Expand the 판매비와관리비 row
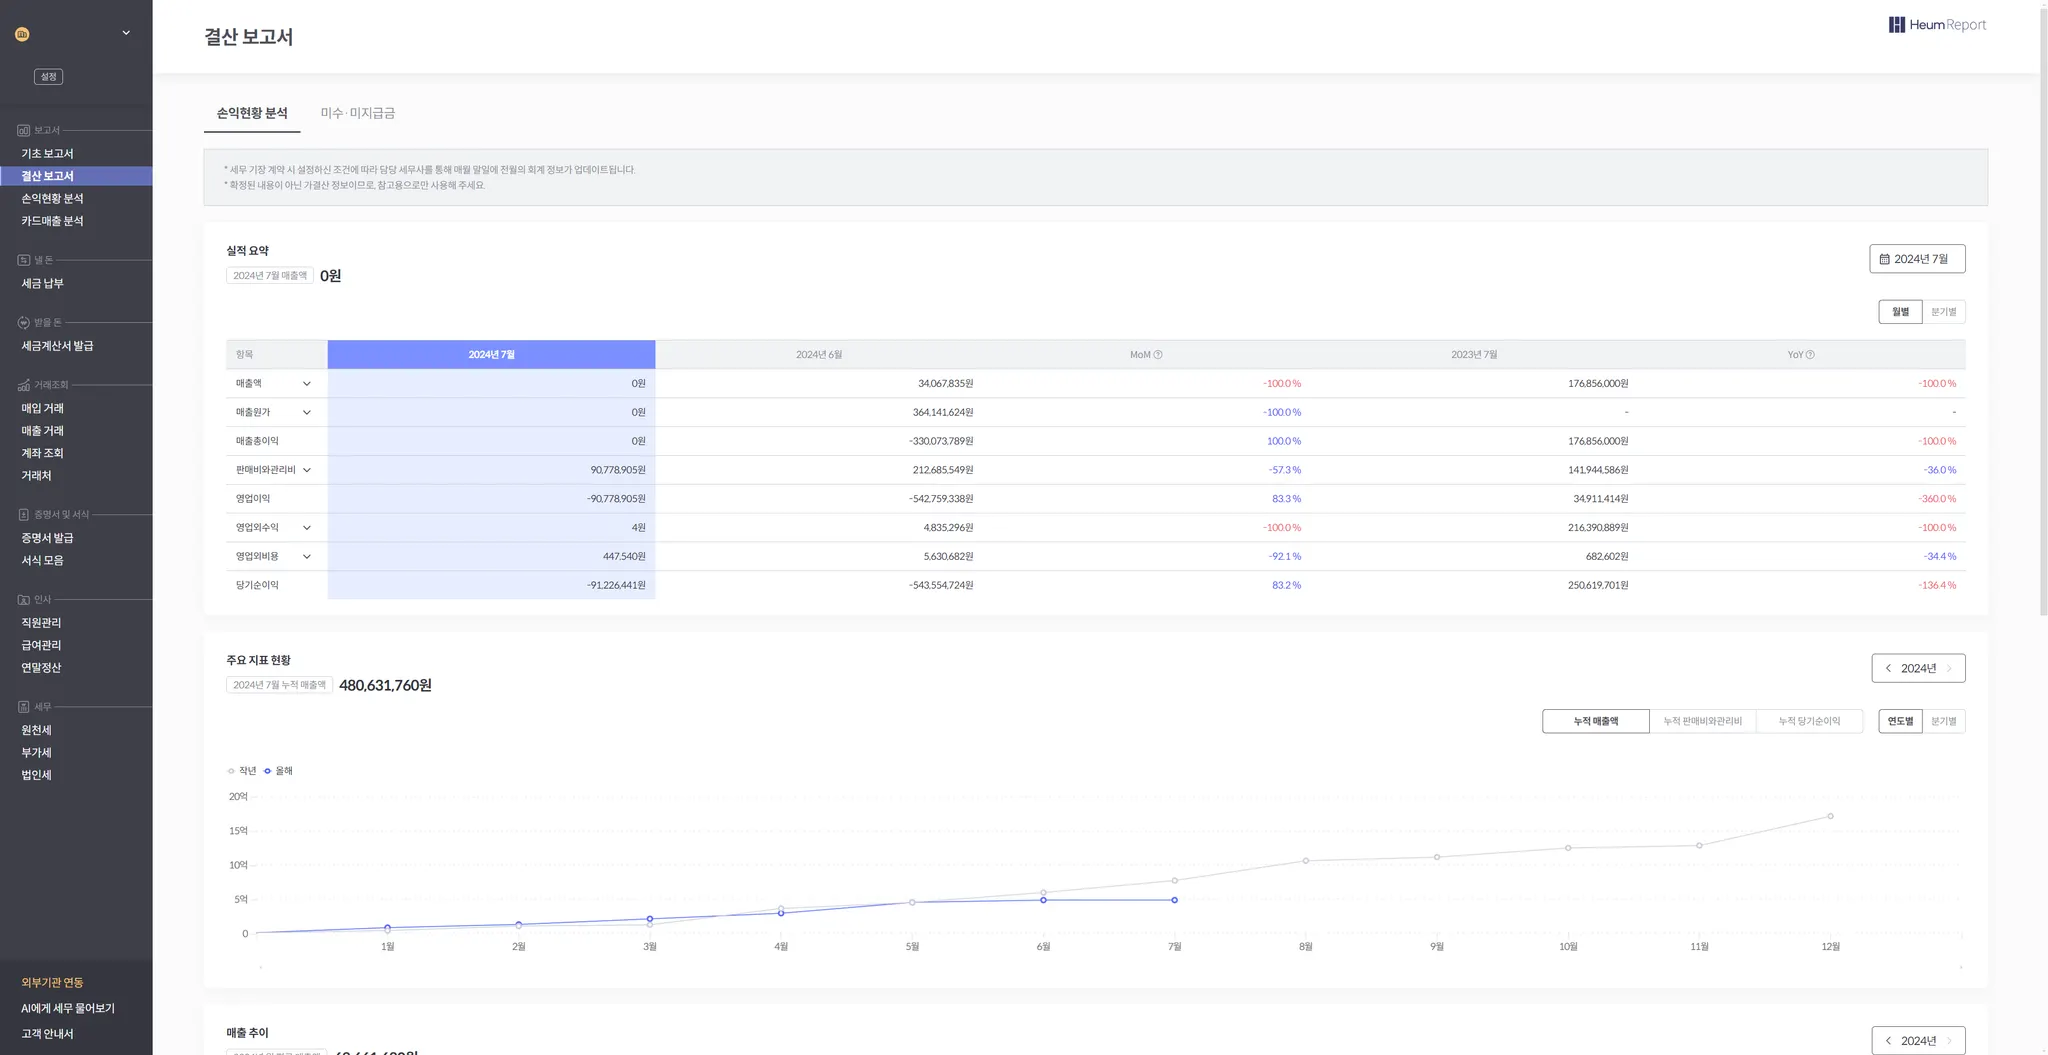 coord(307,470)
